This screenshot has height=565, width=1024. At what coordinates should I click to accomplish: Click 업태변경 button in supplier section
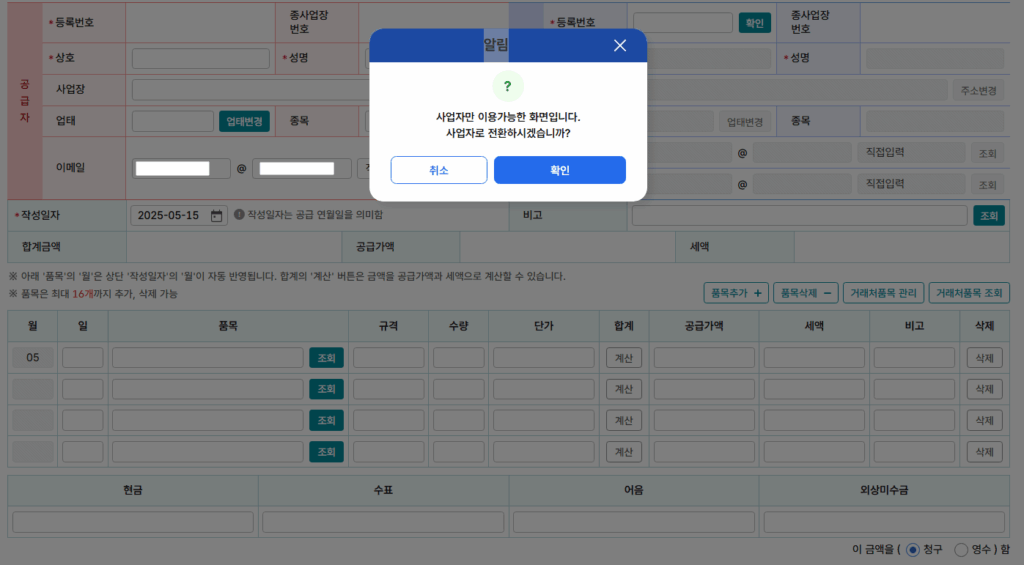[244, 121]
